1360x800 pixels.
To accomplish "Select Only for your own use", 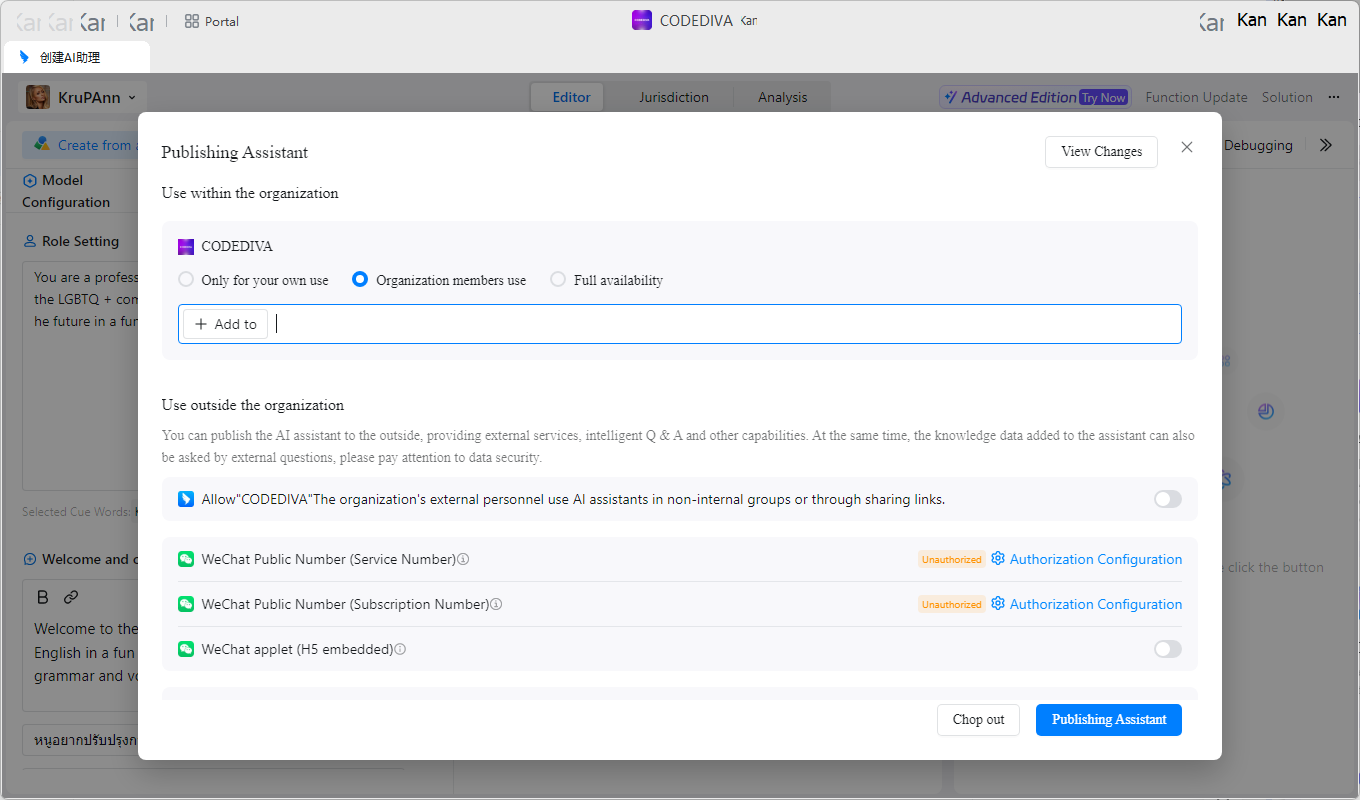I will [x=186, y=280].
